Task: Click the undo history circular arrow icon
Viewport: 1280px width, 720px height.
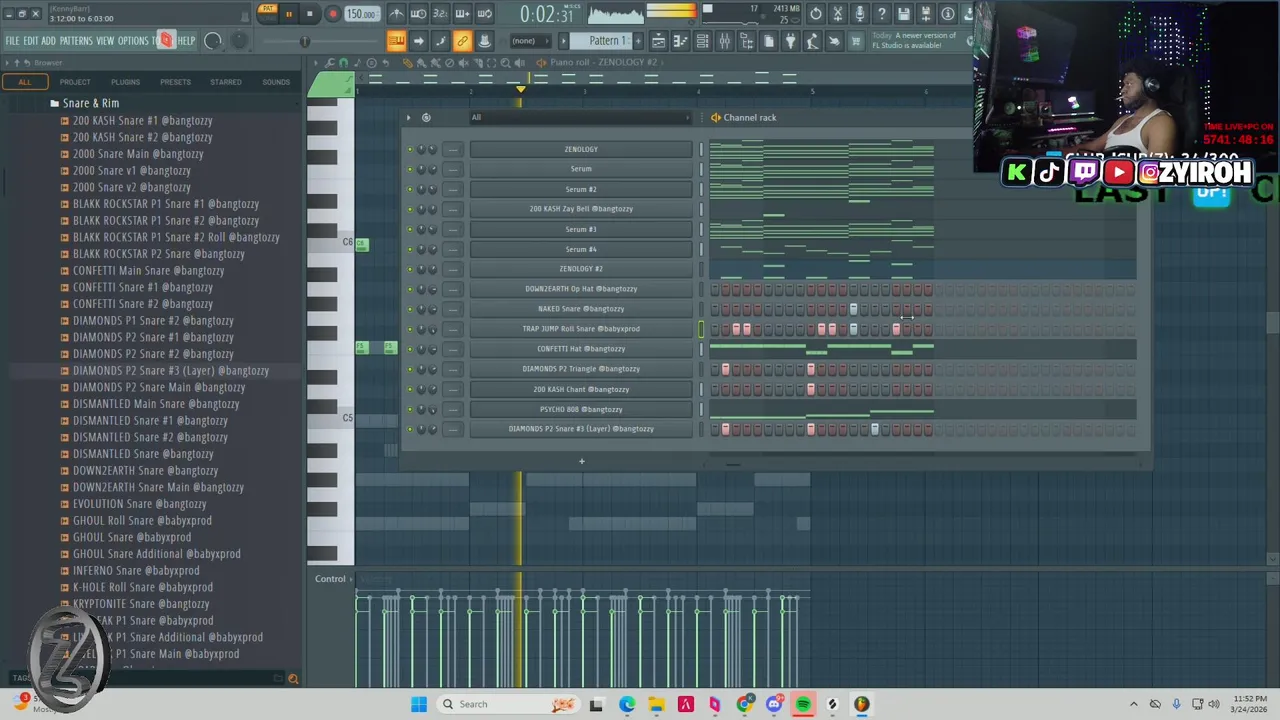Action: (x=816, y=14)
